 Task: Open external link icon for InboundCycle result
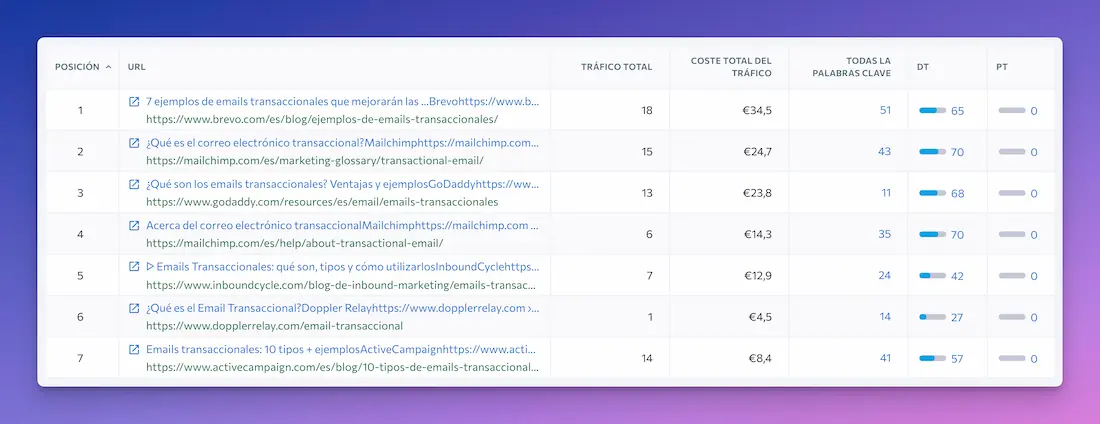point(134,267)
